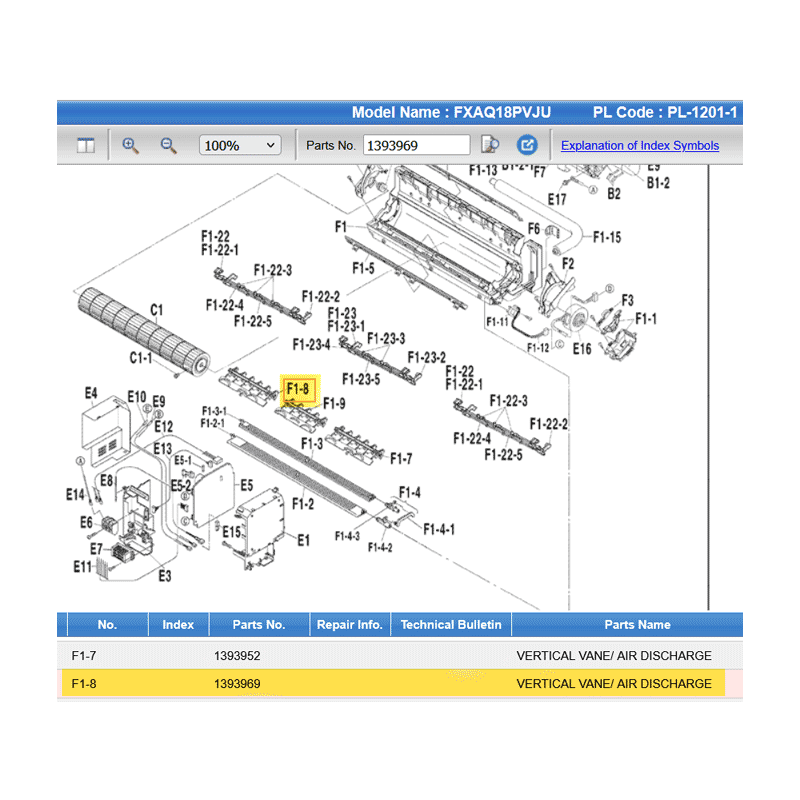Click the Repair Info. column header
This screenshot has width=800, height=800.
[x=349, y=624]
